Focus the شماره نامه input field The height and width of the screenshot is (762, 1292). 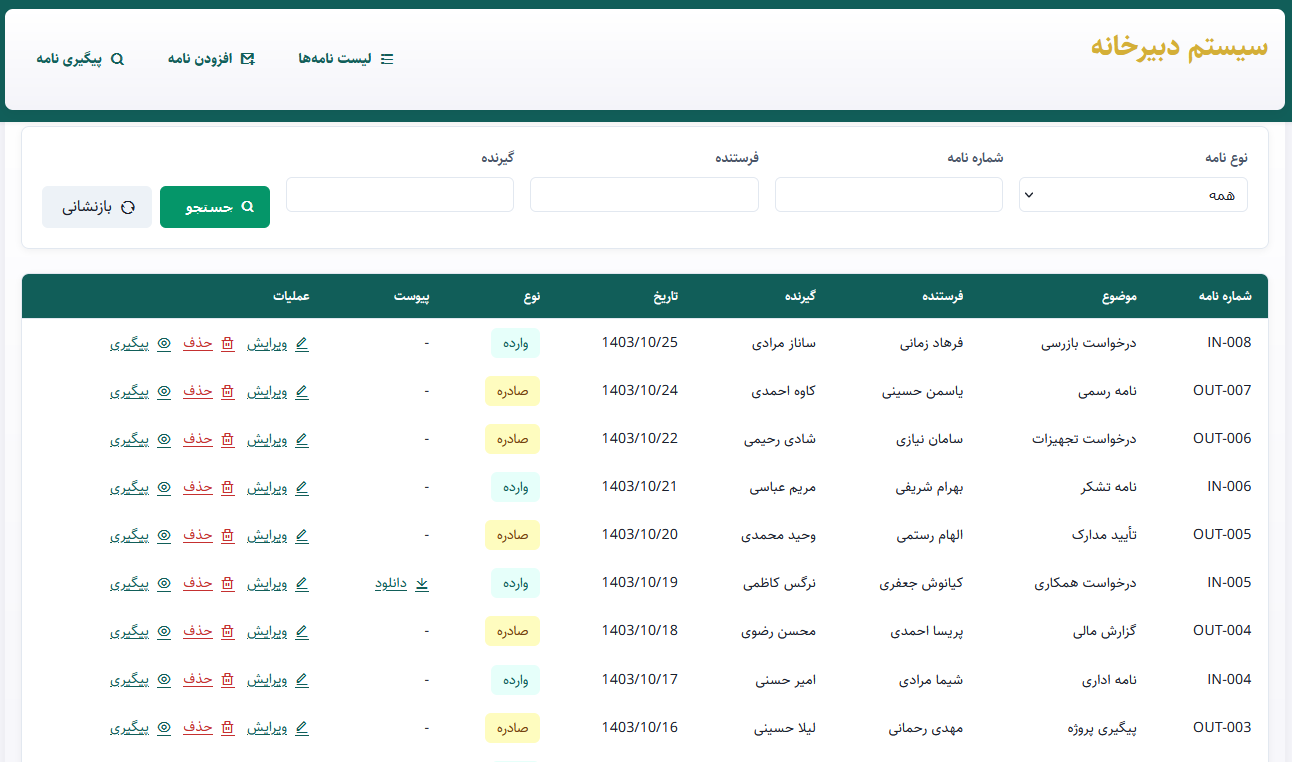coord(888,195)
